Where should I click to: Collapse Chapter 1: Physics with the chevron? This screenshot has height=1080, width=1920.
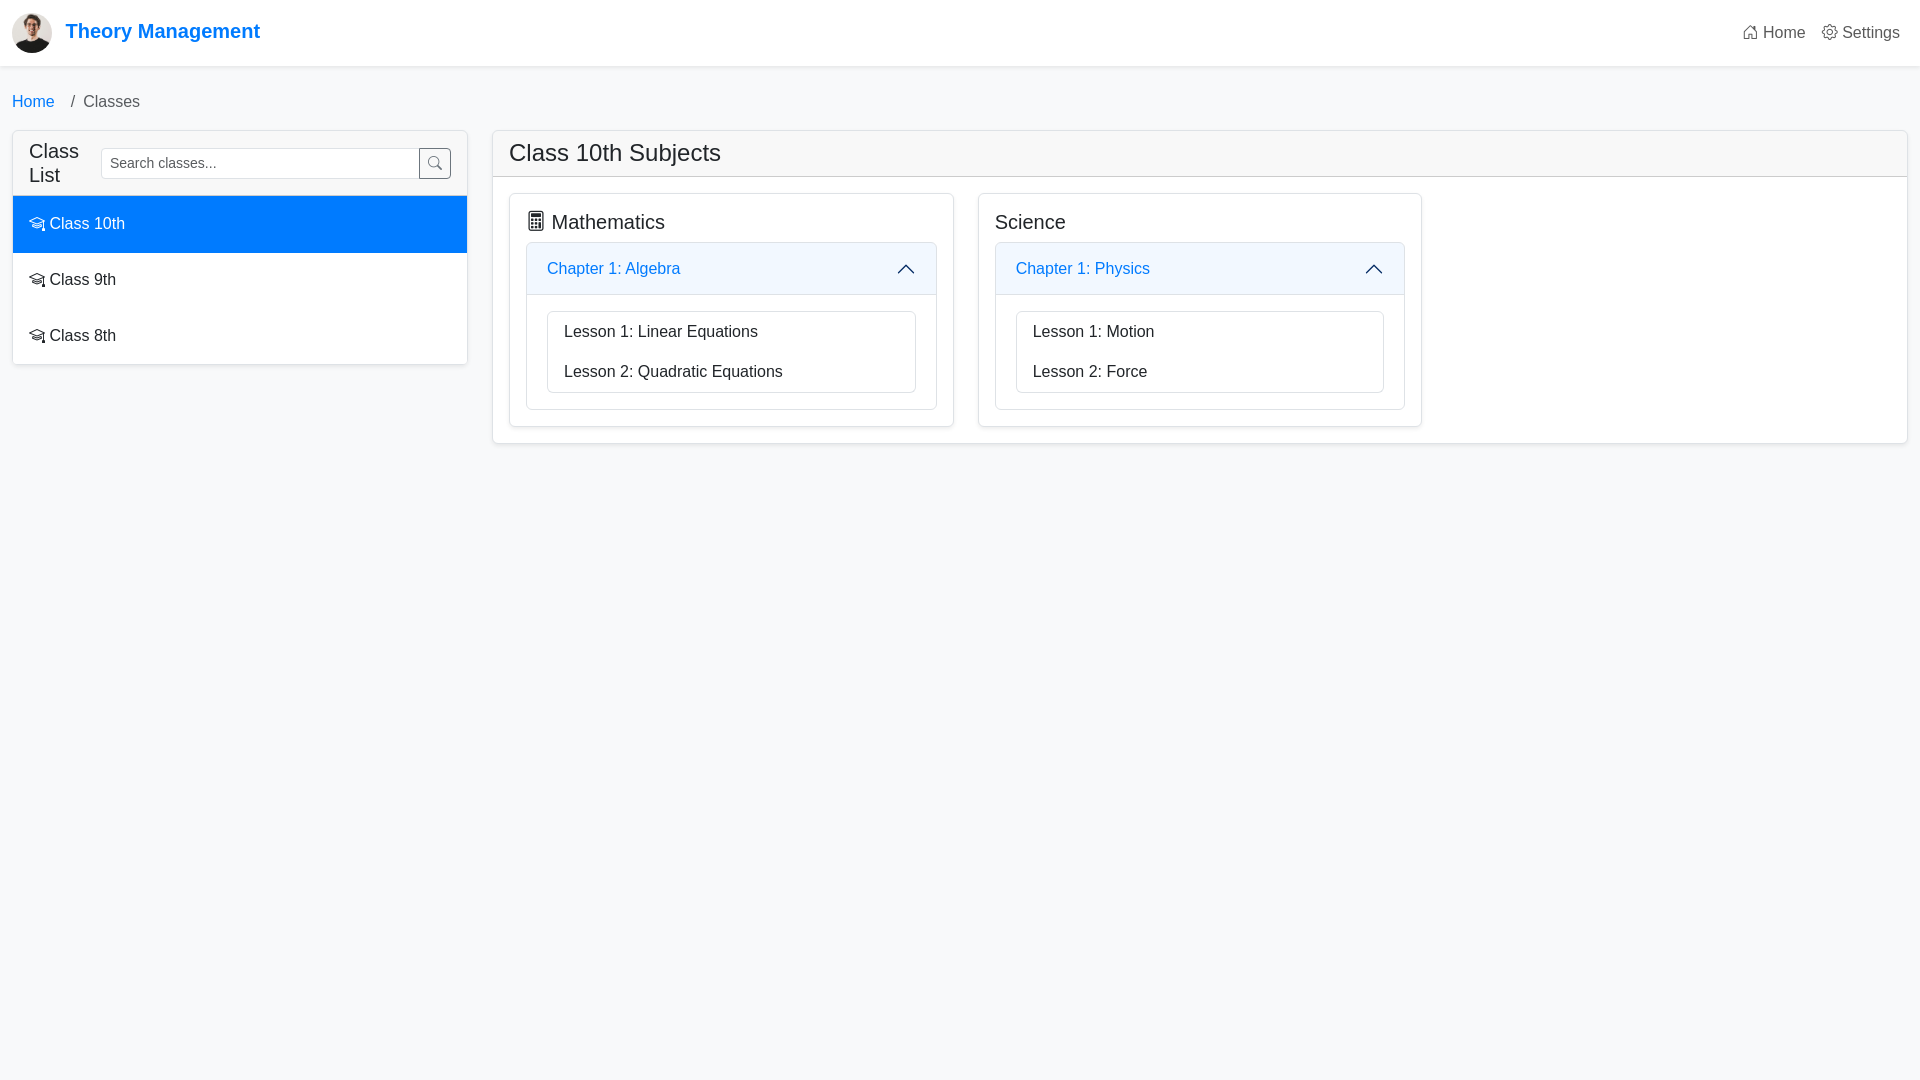1373,269
